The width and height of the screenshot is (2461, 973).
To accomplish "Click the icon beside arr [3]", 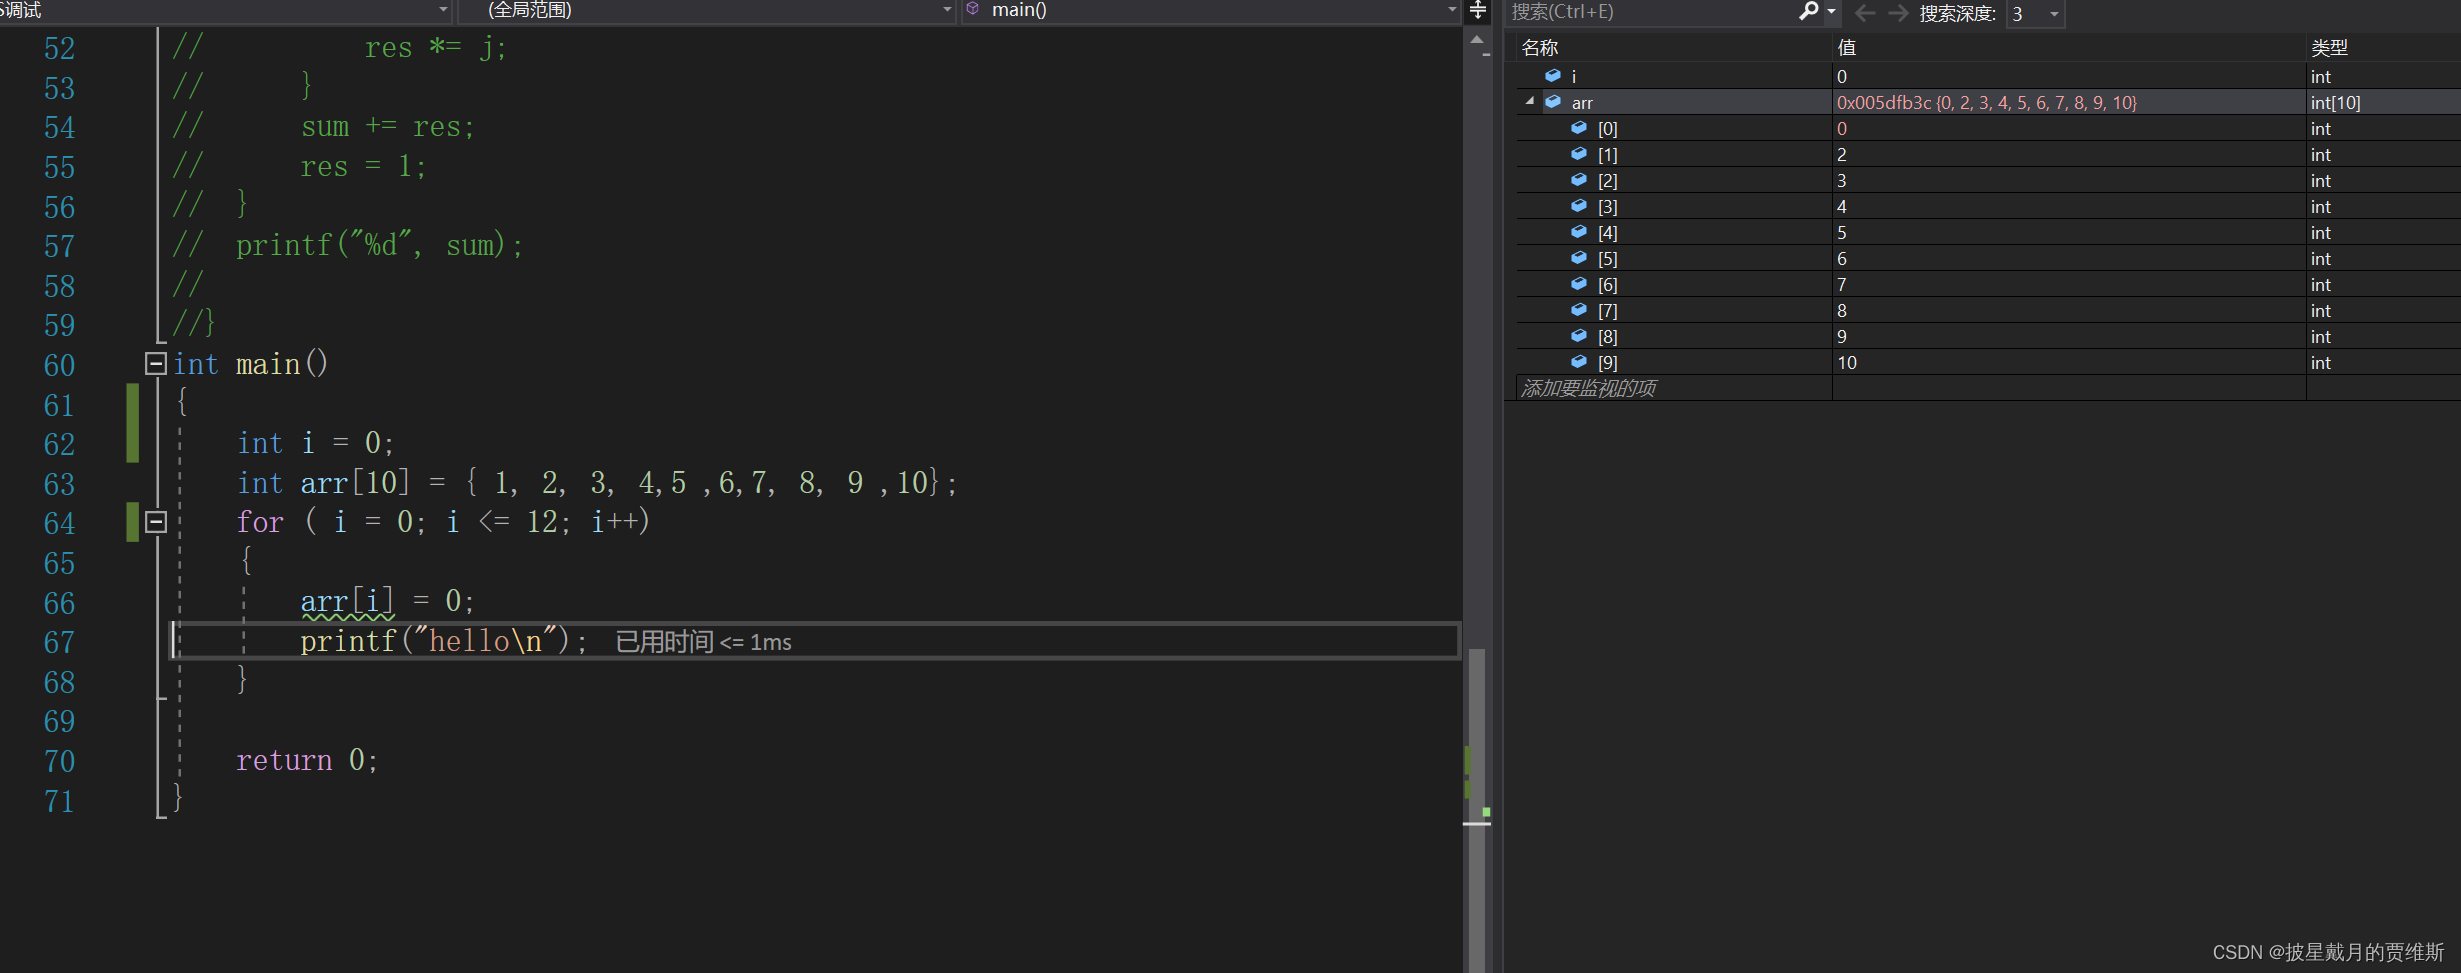I will pos(1579,206).
